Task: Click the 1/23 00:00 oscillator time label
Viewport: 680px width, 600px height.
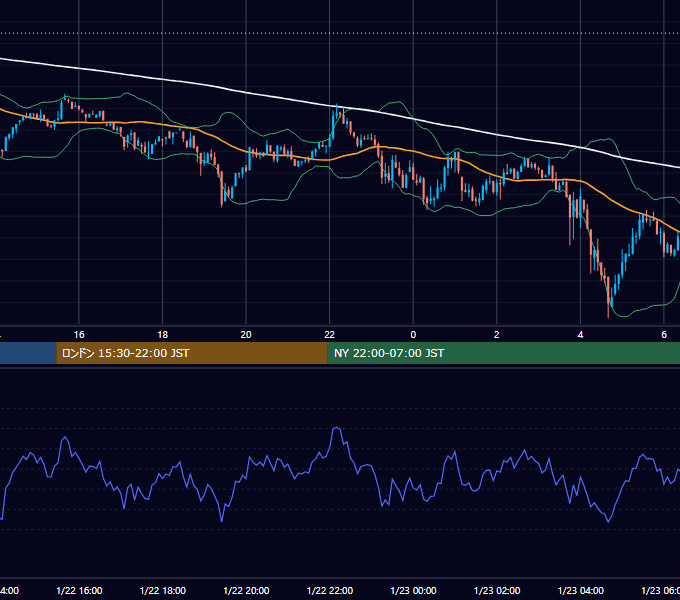Action: click(x=413, y=590)
